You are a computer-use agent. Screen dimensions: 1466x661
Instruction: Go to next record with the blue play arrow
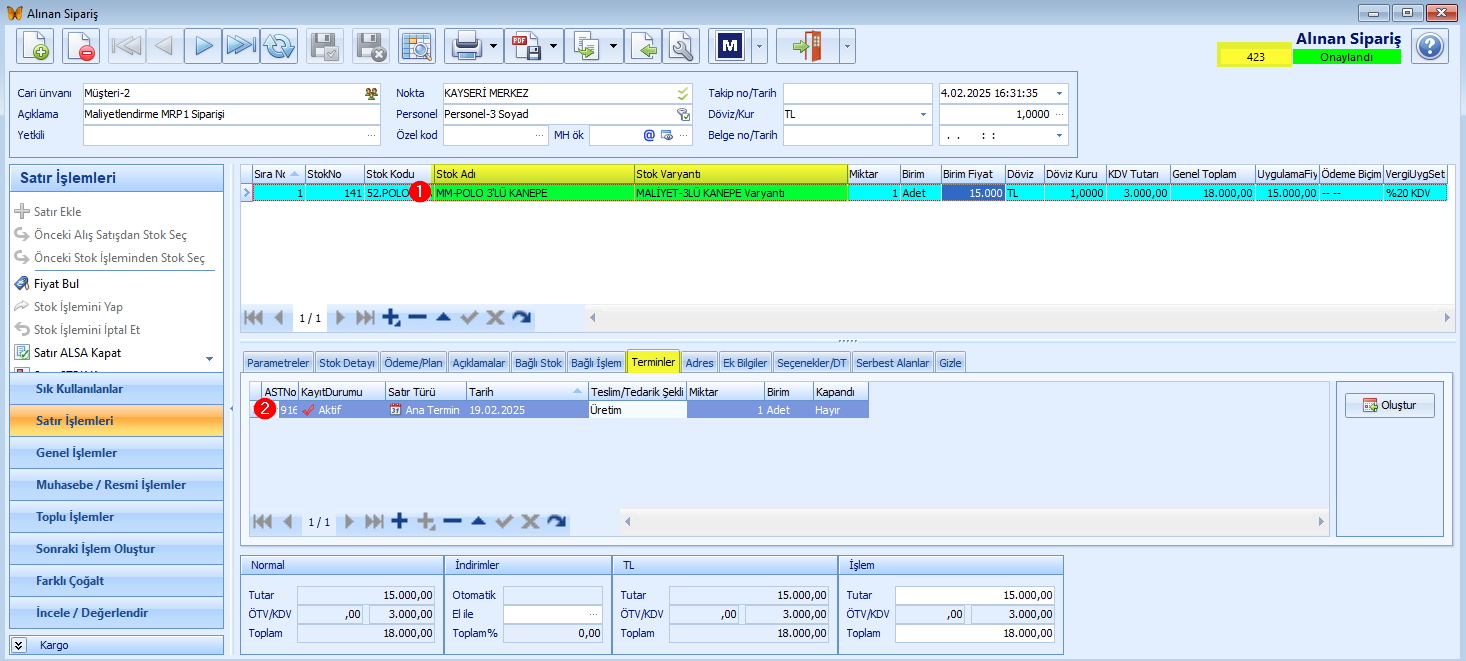(x=203, y=46)
